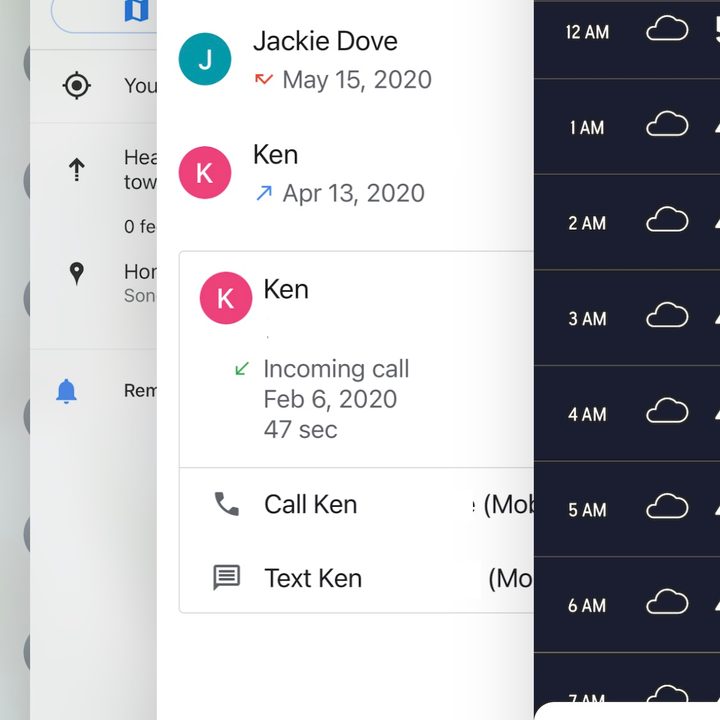Select the Call Ken option
Screen dimensions: 720x720
point(357,504)
